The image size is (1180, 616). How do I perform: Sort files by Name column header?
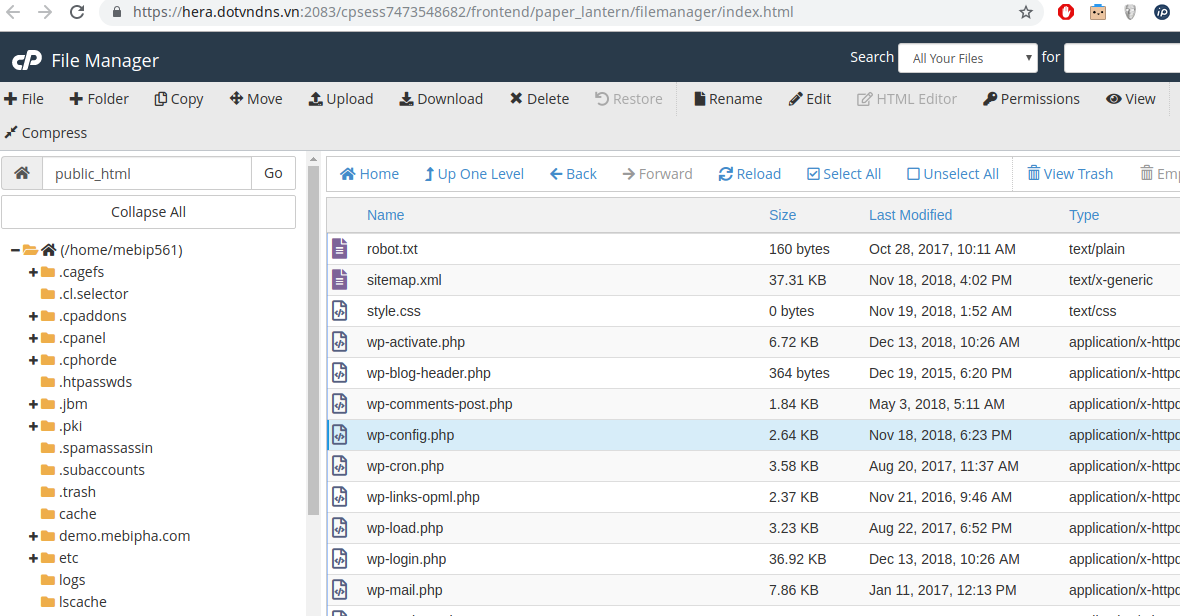coord(385,215)
